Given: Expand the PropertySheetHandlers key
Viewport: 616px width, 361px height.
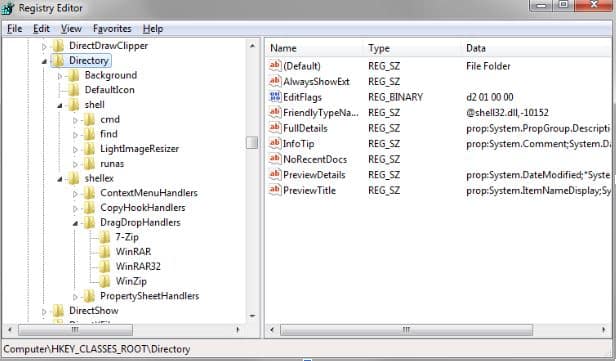Looking at the screenshot, I should [x=75, y=297].
